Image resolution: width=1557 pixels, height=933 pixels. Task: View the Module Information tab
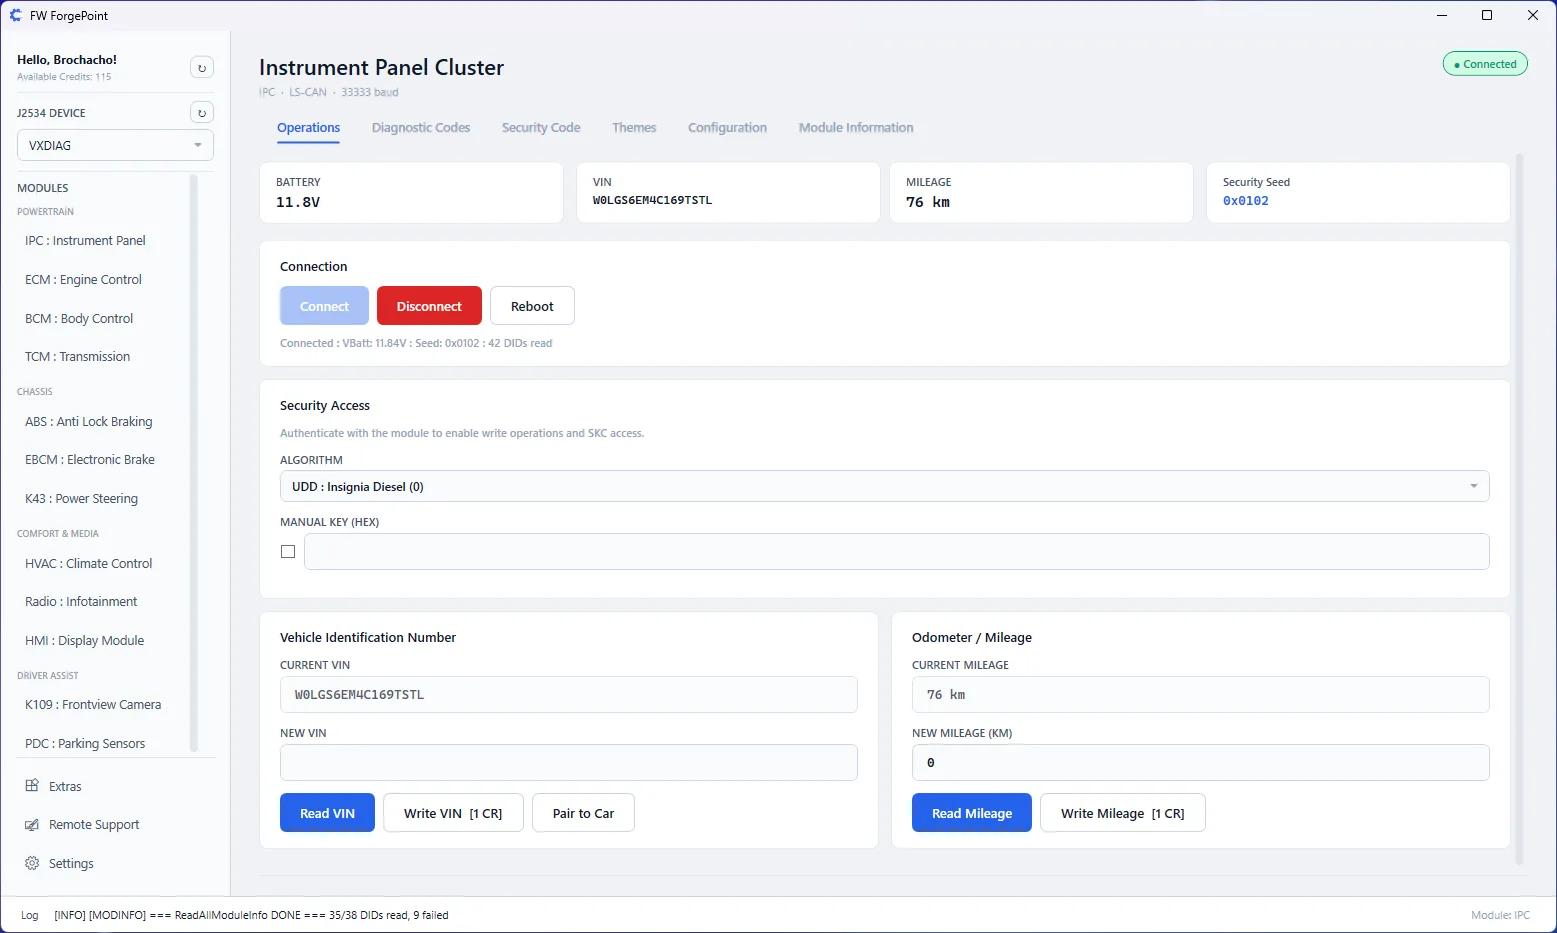[856, 128]
